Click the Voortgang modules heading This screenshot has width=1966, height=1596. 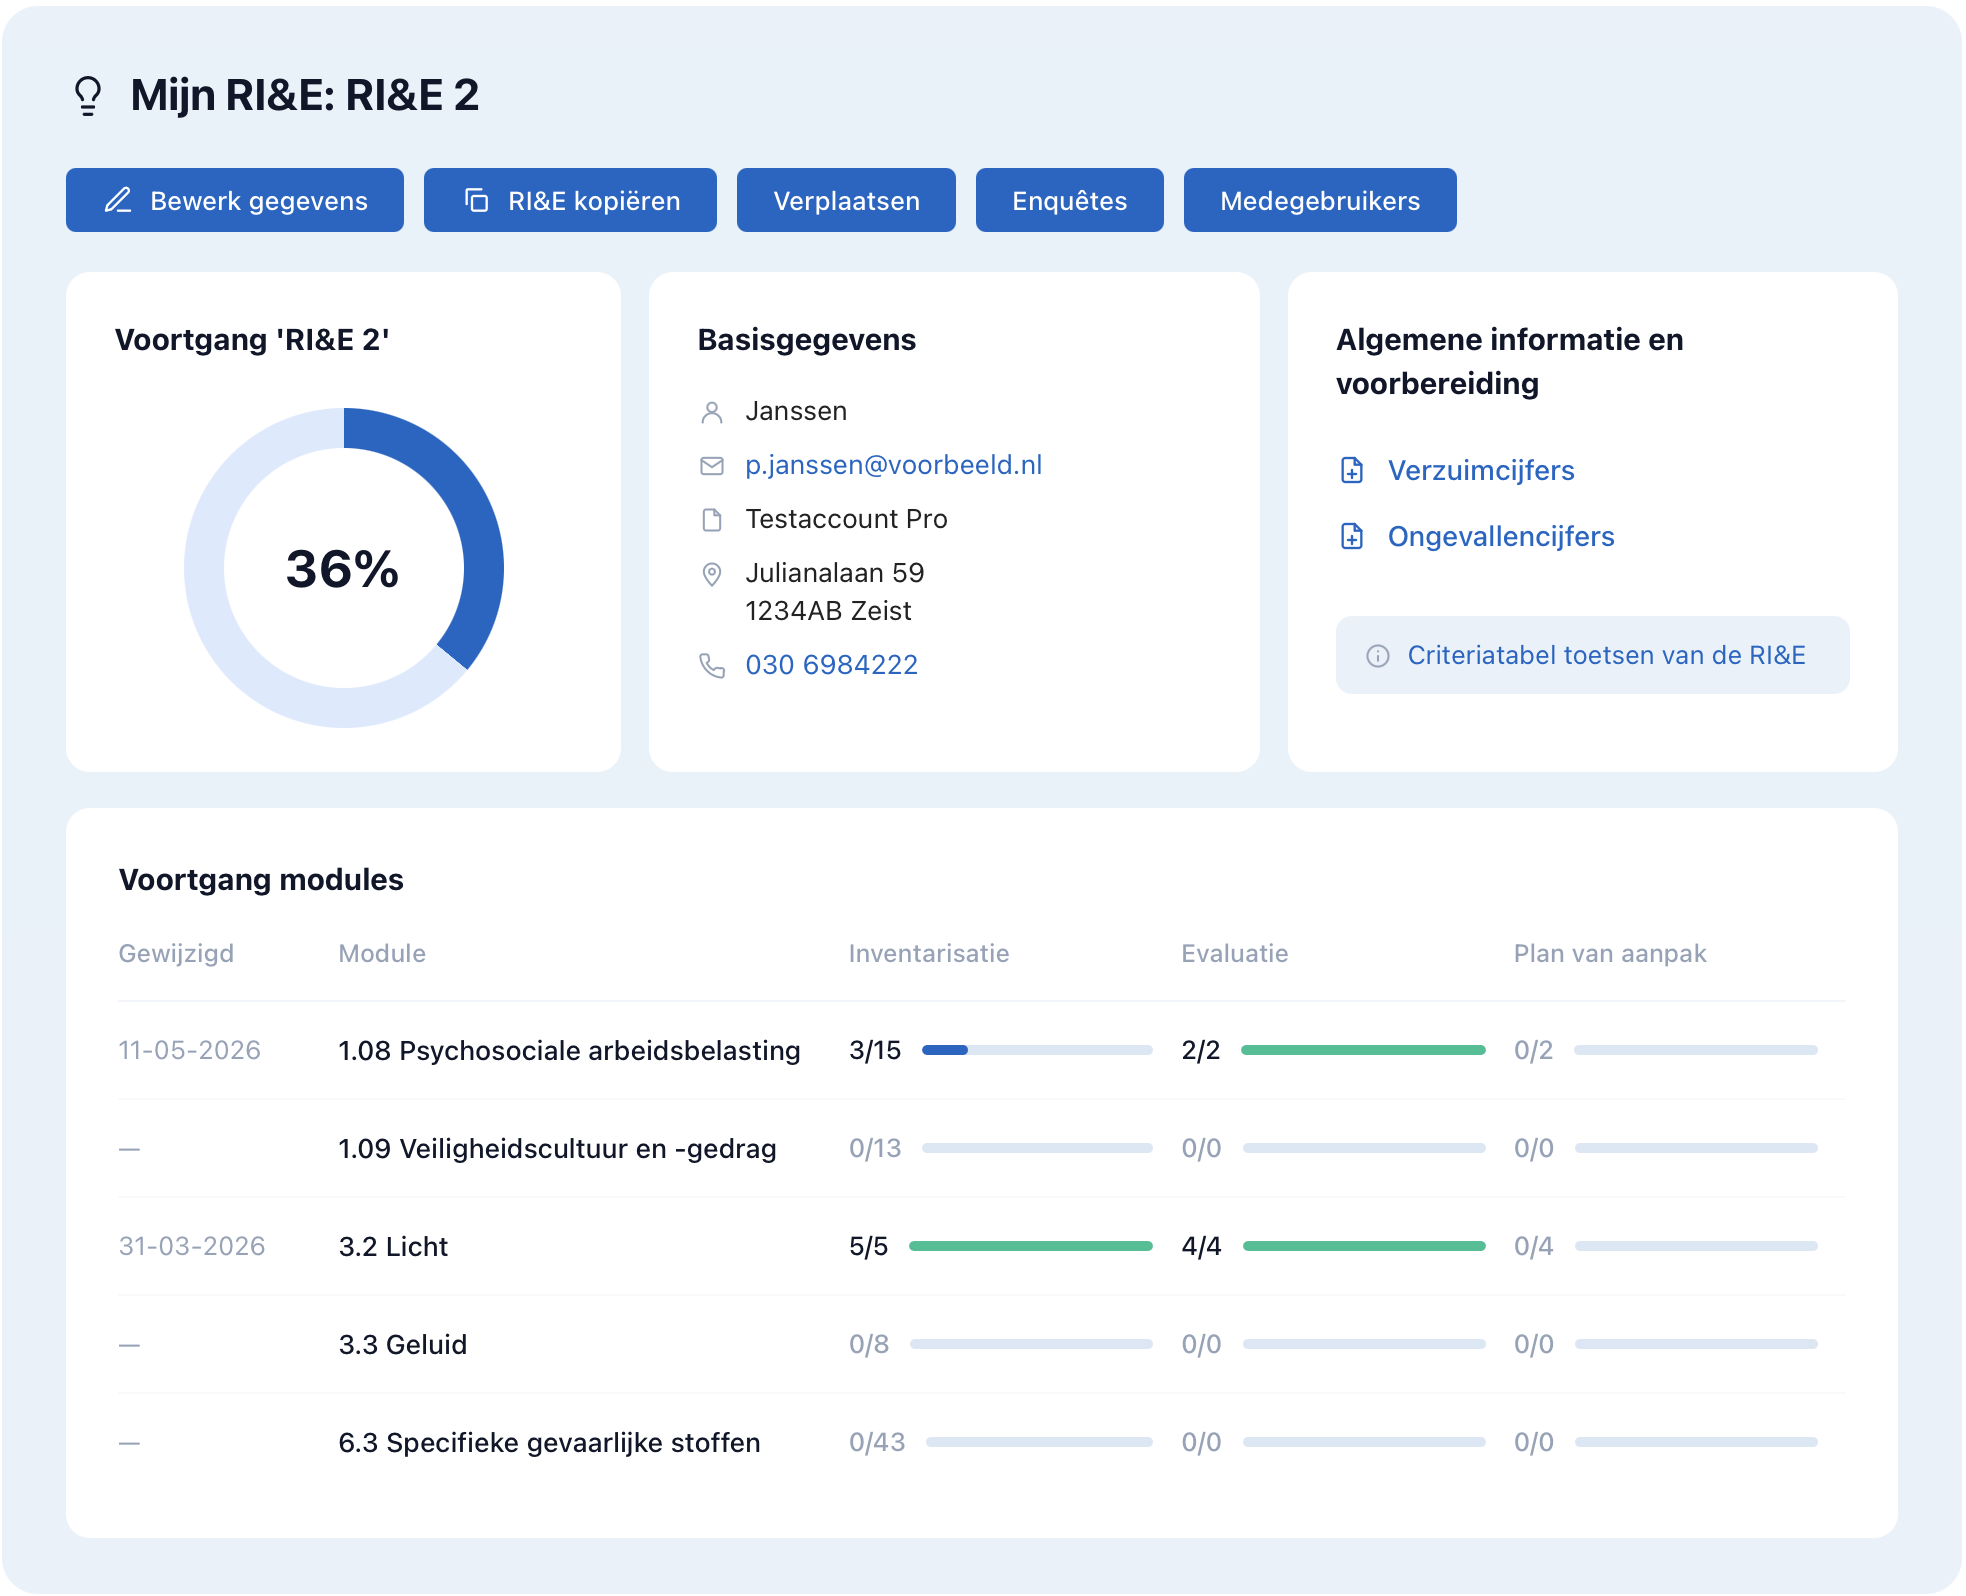(x=261, y=879)
